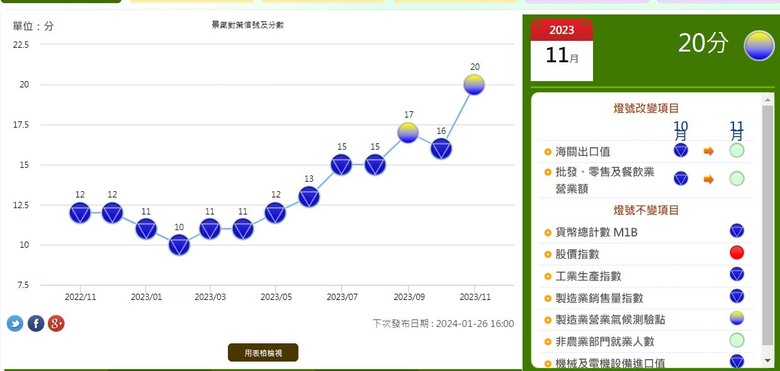Select 製造業營業氣候測驗點 item
Image resolution: width=780 pixels, height=371 pixels.
[610, 320]
